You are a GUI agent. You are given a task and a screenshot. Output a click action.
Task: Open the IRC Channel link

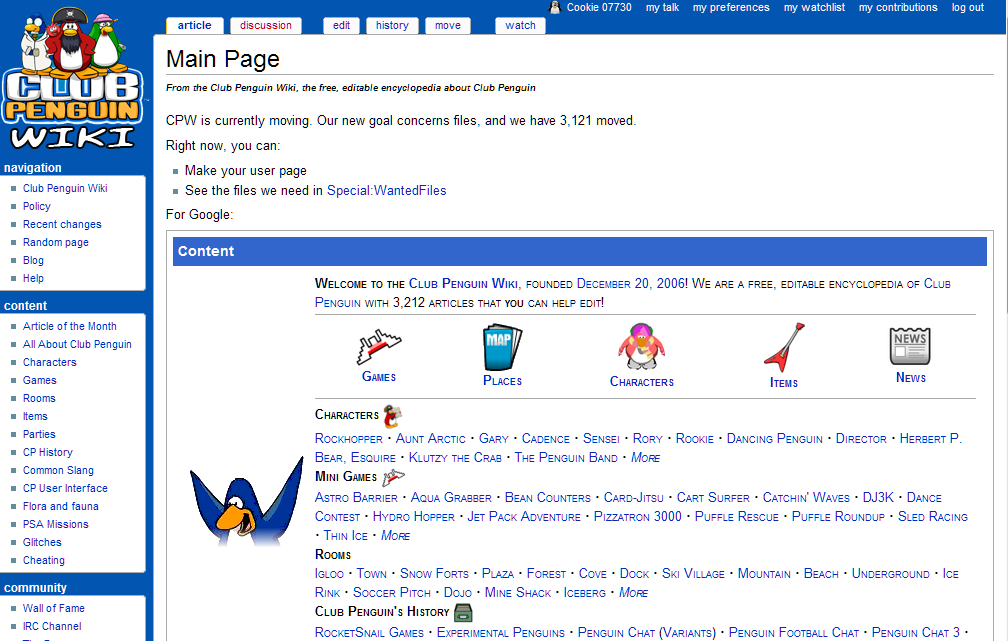click(52, 626)
